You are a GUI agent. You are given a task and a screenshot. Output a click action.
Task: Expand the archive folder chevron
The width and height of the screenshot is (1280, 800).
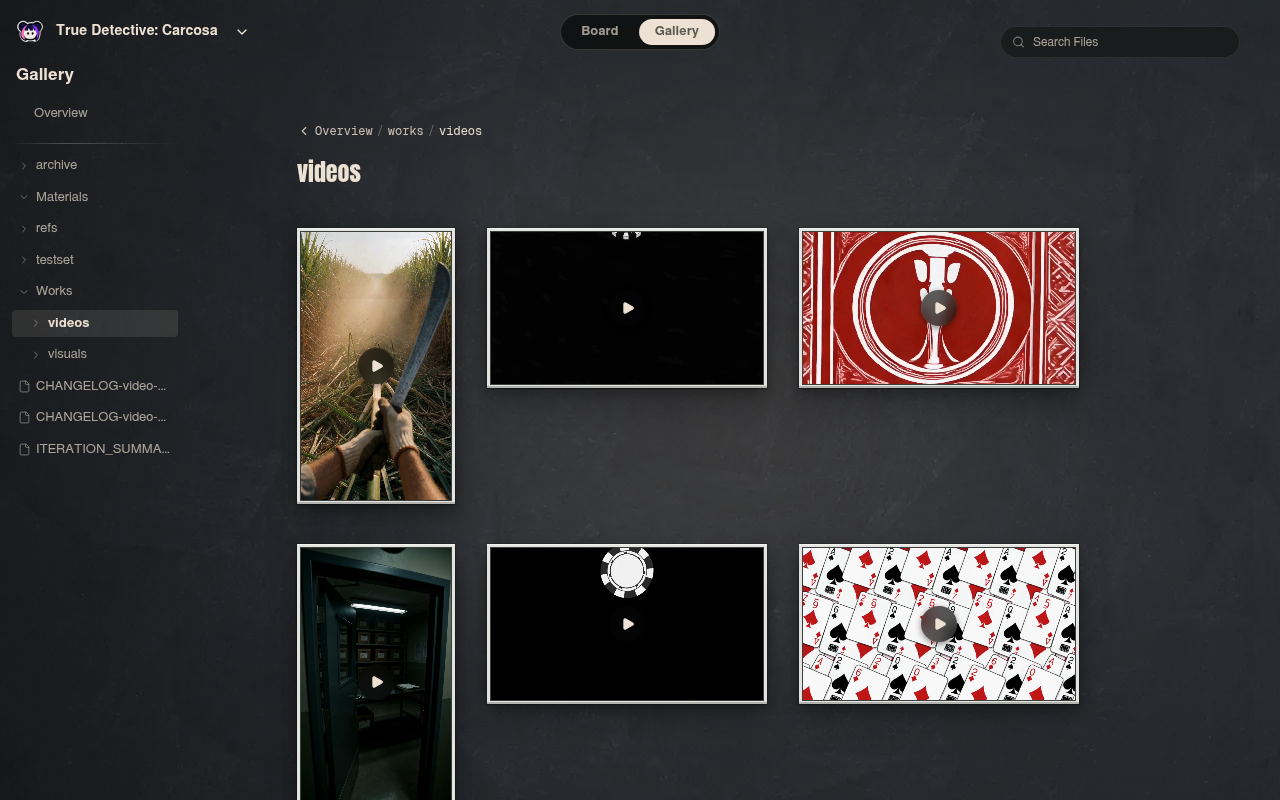[24, 165]
